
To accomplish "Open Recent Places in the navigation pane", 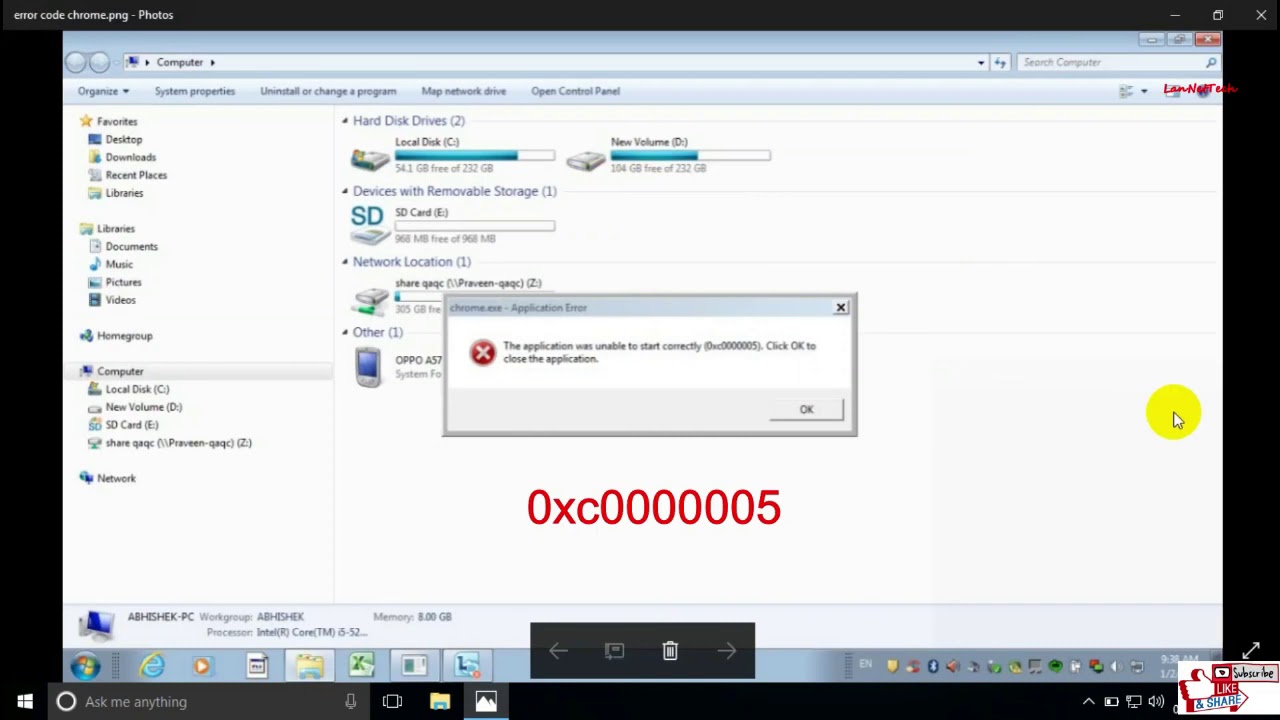I will pos(136,175).
